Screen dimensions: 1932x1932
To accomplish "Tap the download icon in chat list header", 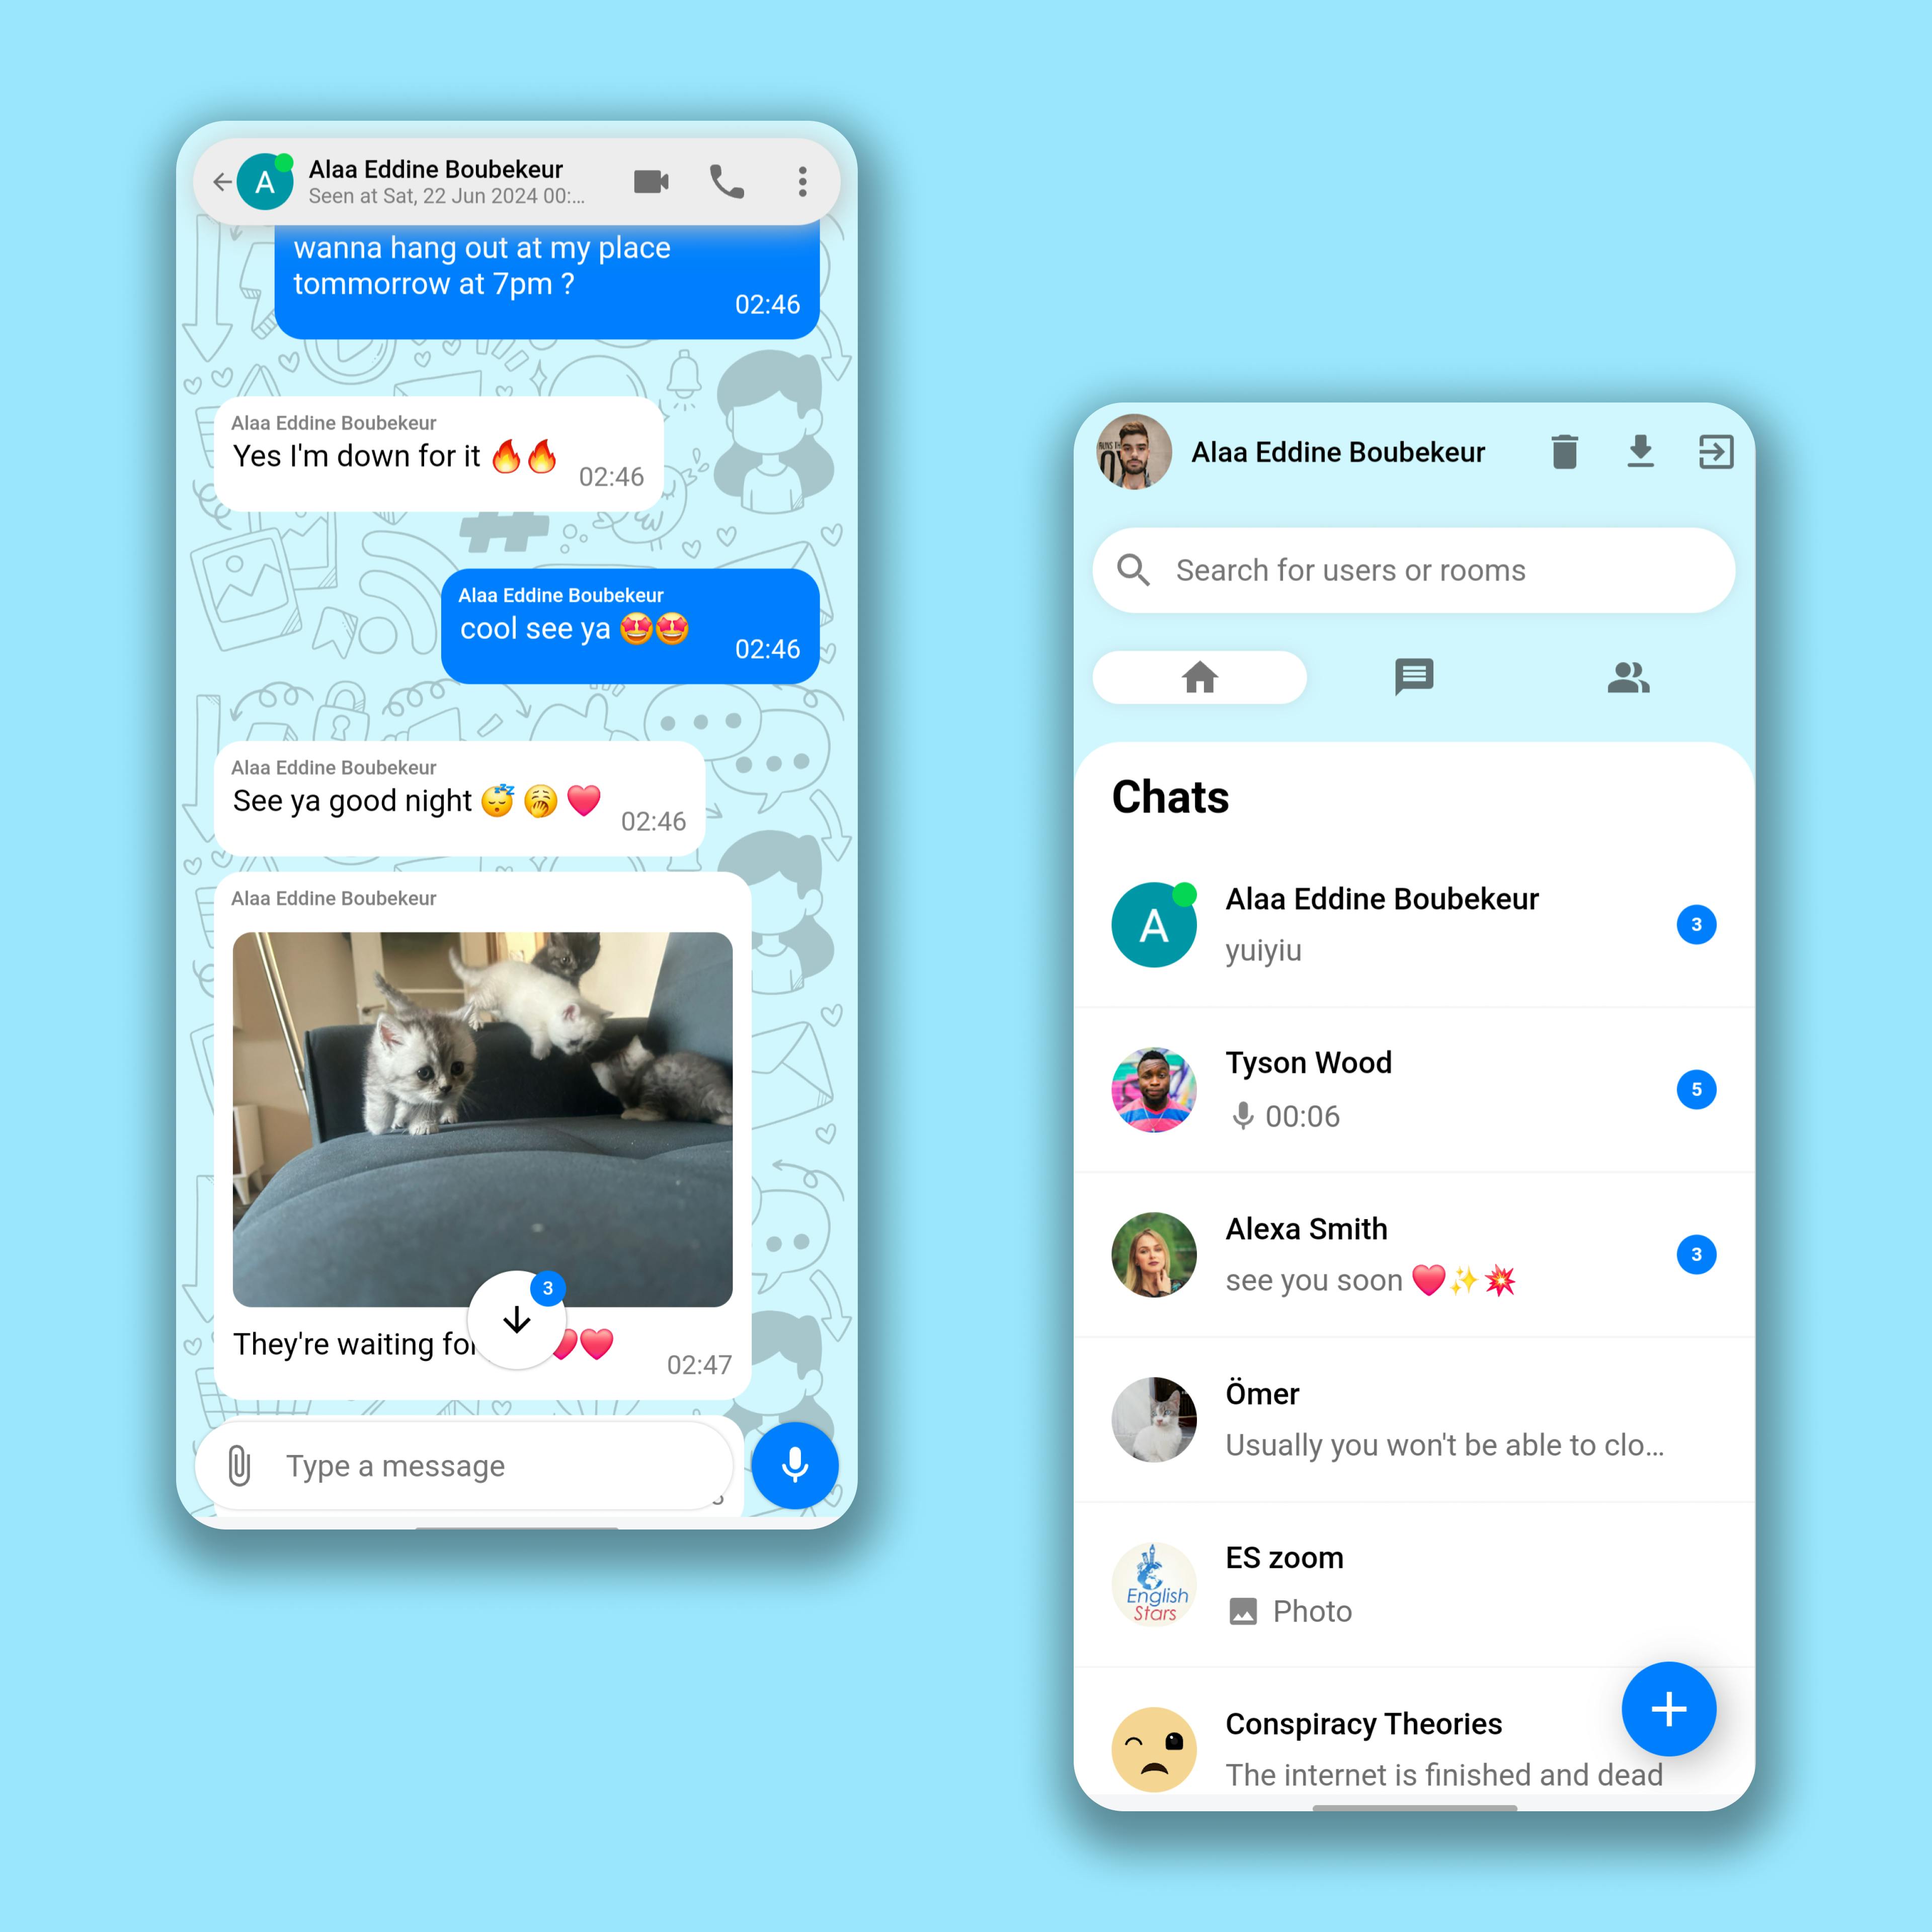I will point(1642,451).
